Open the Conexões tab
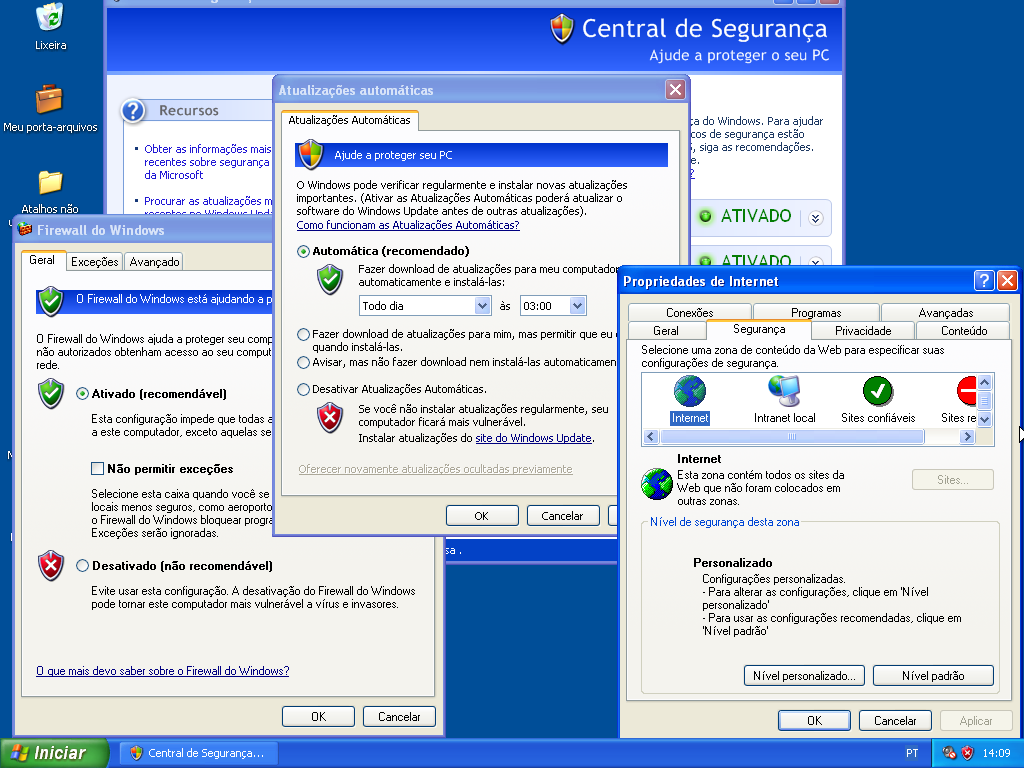1024x768 pixels. click(x=690, y=312)
